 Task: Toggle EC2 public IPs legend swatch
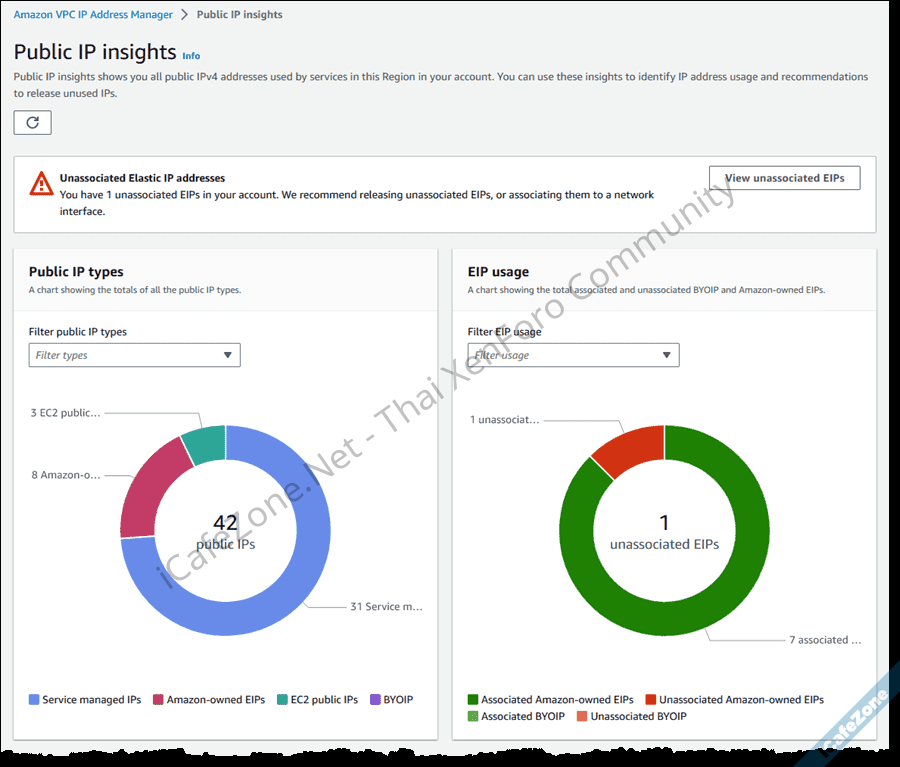click(x=282, y=700)
